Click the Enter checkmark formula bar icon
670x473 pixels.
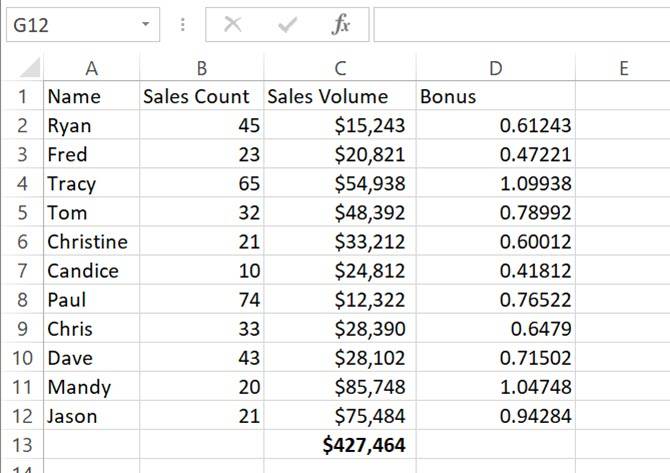(288, 25)
